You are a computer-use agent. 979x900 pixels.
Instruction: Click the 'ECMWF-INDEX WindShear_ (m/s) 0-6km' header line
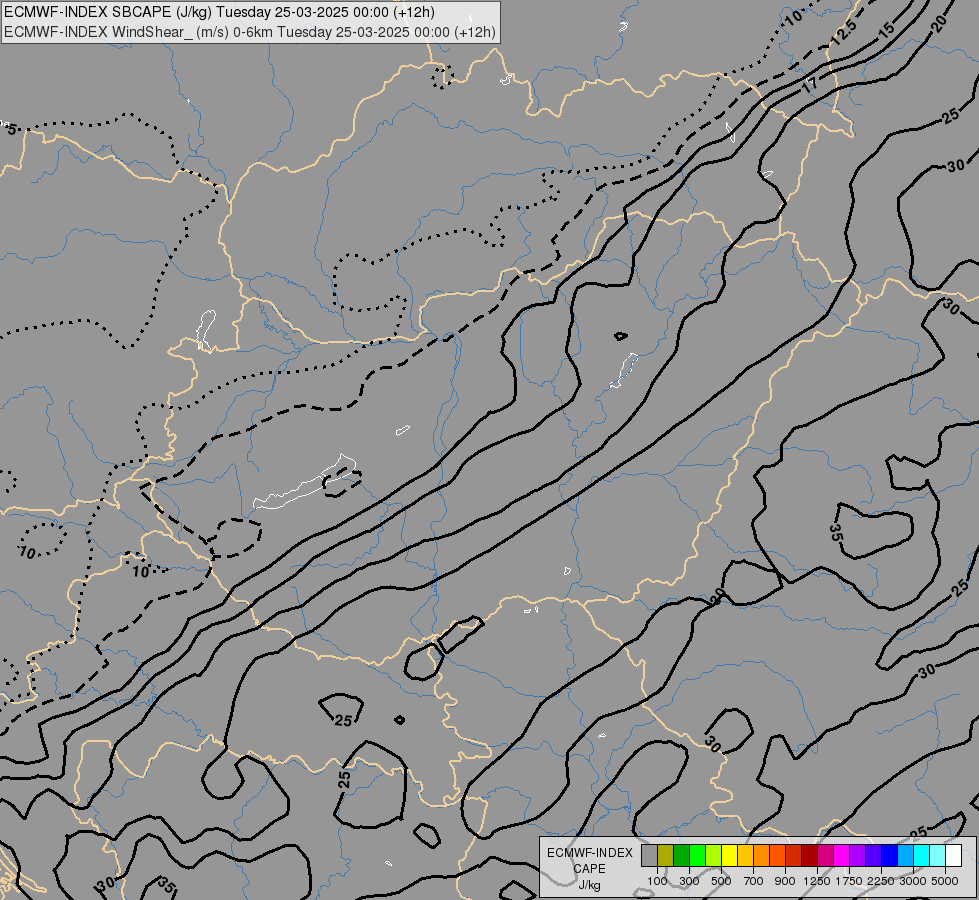point(249,32)
